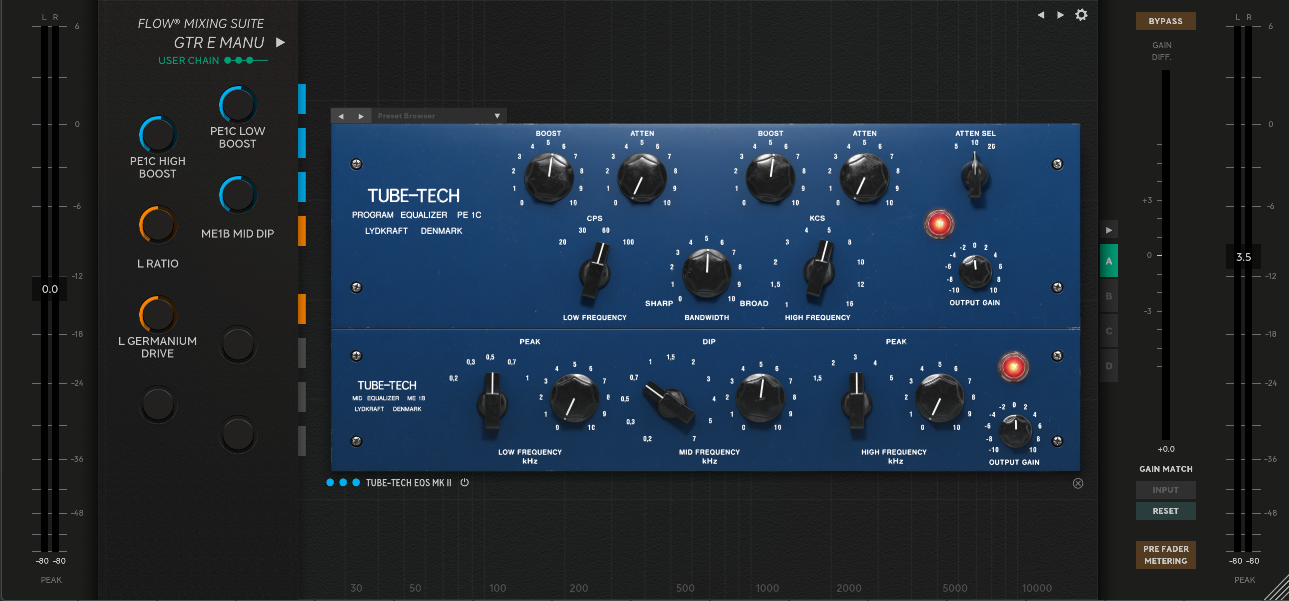
Task: Click the PE 1C high frequency BOOST knob
Action: (770, 179)
